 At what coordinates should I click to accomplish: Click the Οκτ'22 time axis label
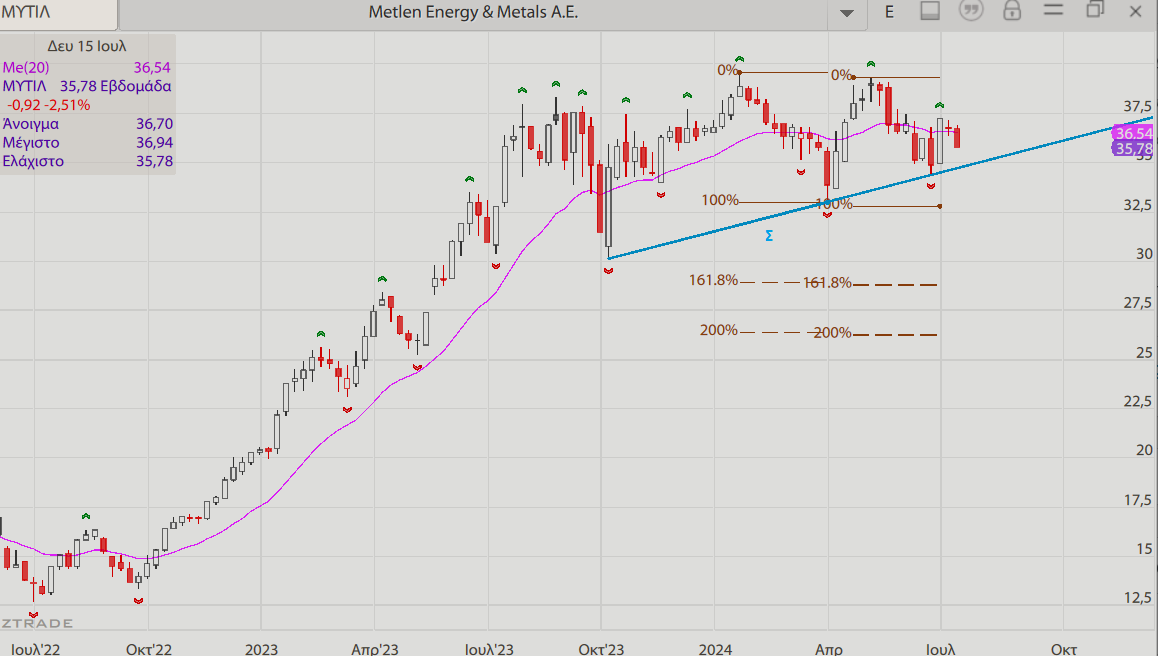[x=148, y=649]
